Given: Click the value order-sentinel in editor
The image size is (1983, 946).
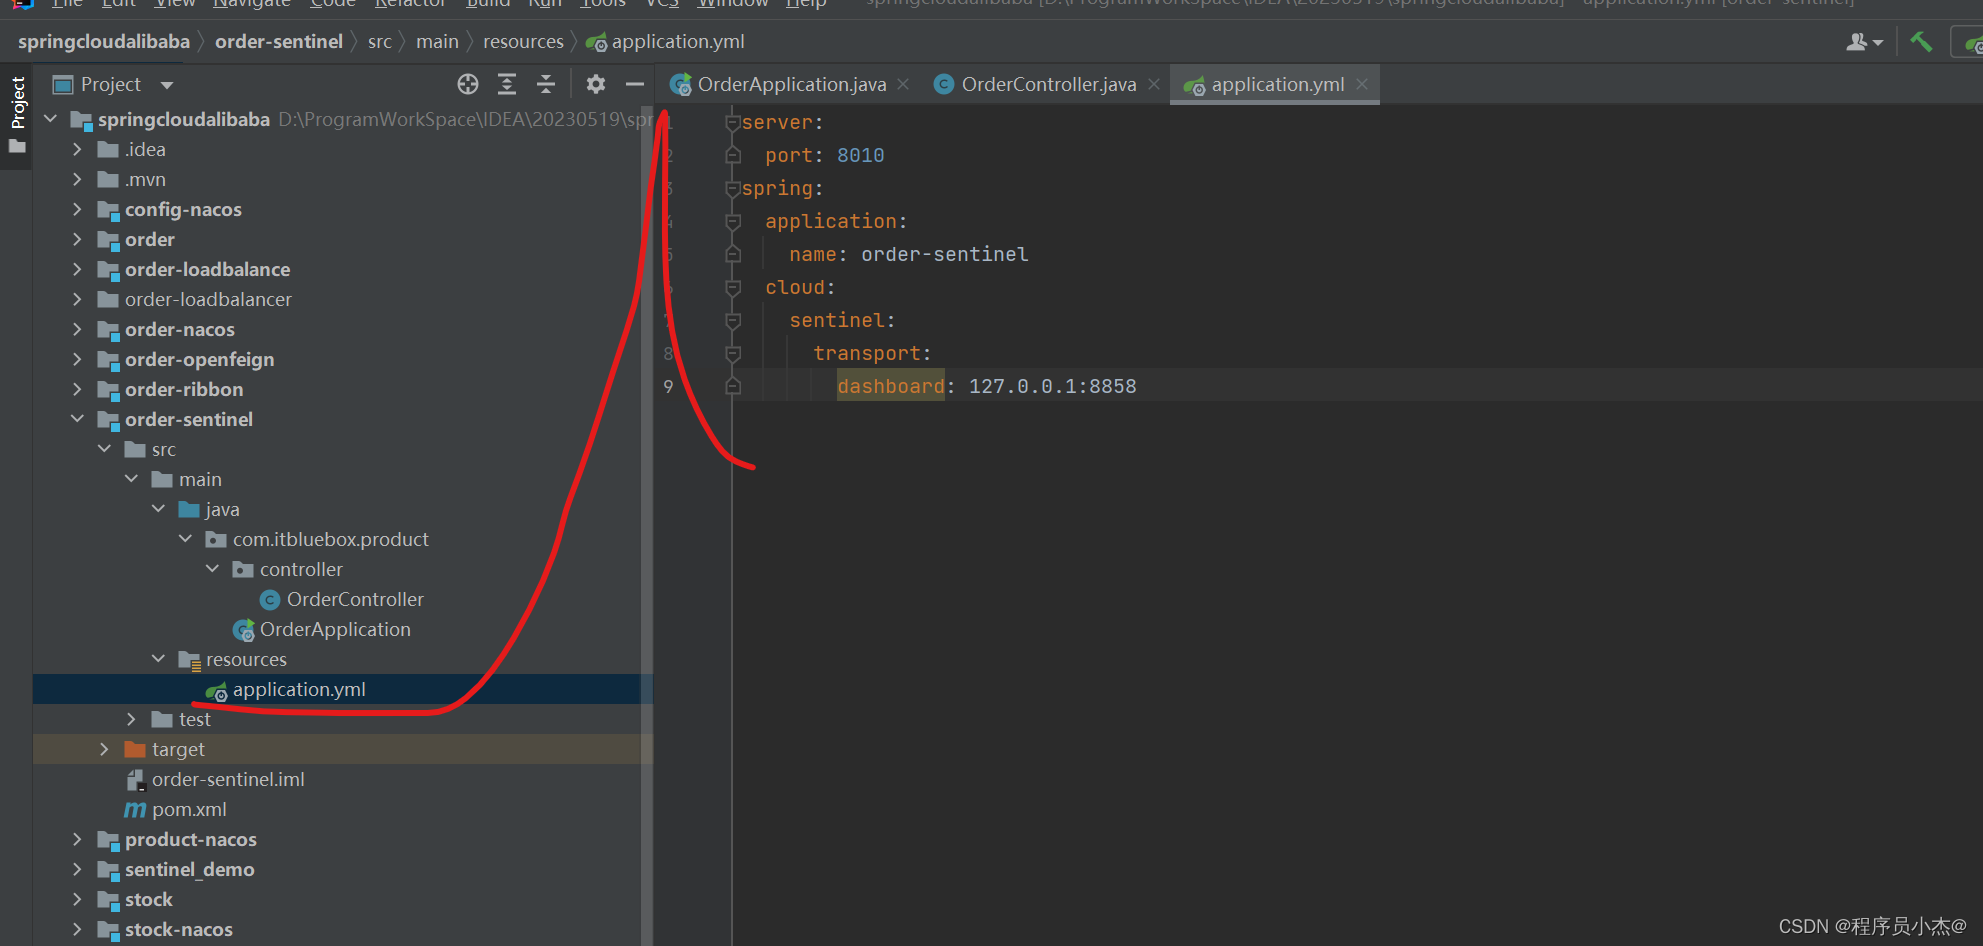Looking at the screenshot, I should tap(945, 254).
